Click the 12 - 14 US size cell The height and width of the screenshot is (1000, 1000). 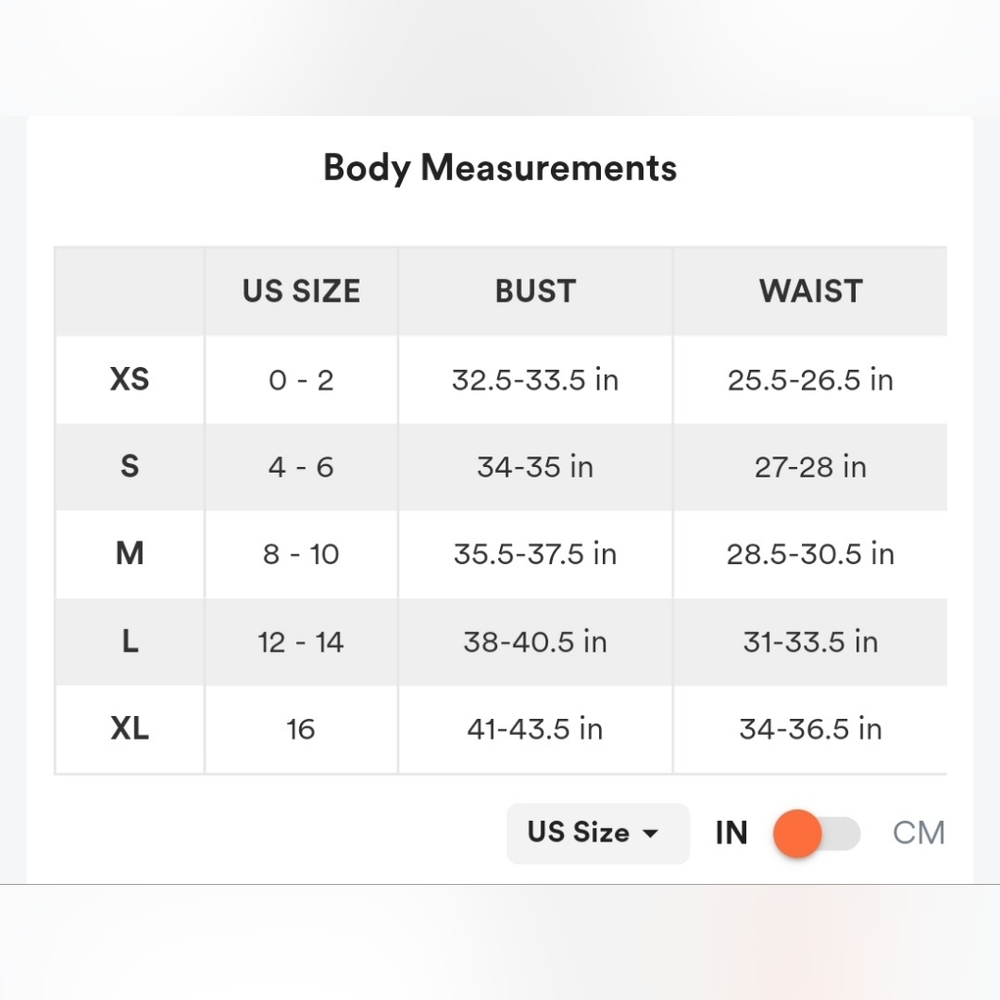301,642
